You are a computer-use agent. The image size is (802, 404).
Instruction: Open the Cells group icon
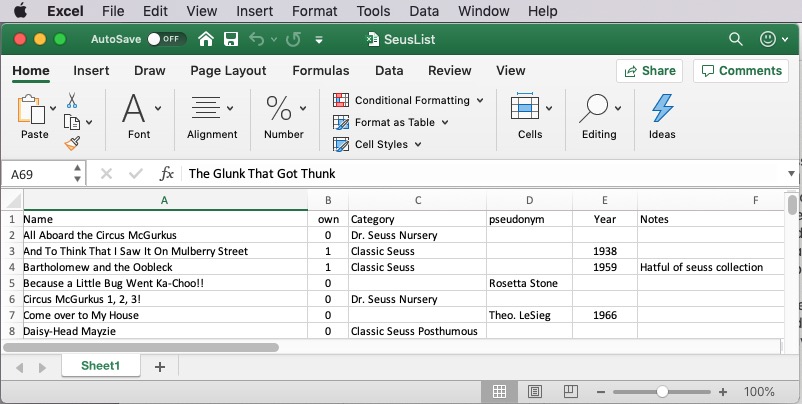click(525, 106)
